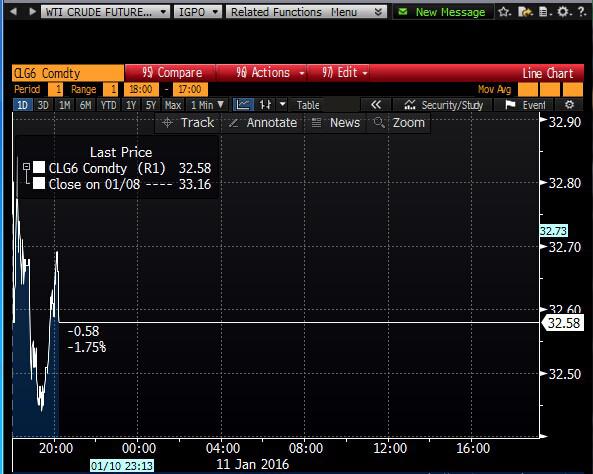Click the envelope icon beside New Message
This screenshot has width=593, height=474.
[403, 12]
